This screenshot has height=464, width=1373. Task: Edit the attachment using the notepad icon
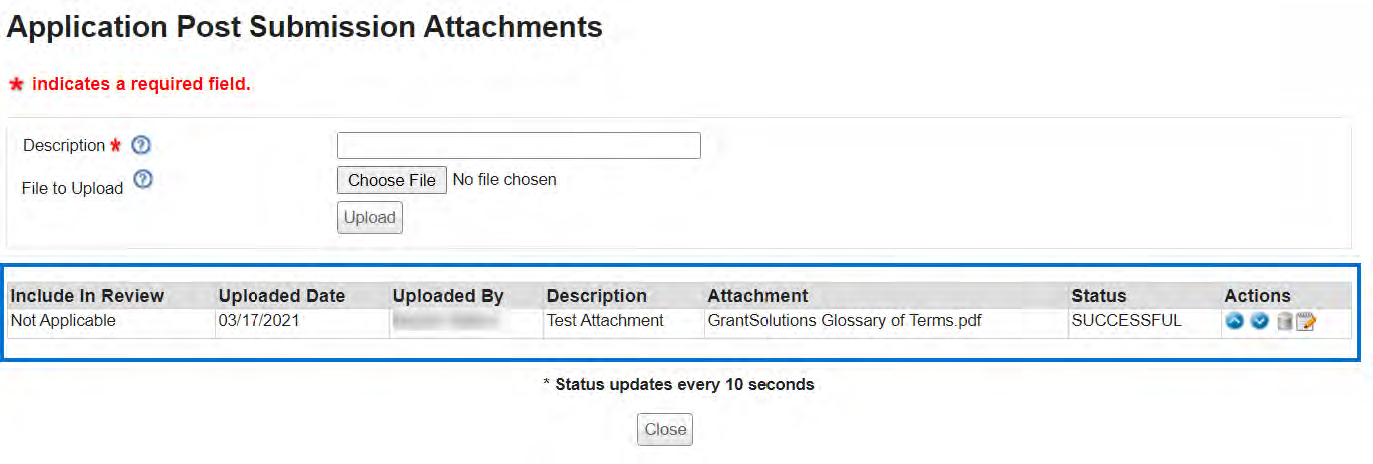1306,322
